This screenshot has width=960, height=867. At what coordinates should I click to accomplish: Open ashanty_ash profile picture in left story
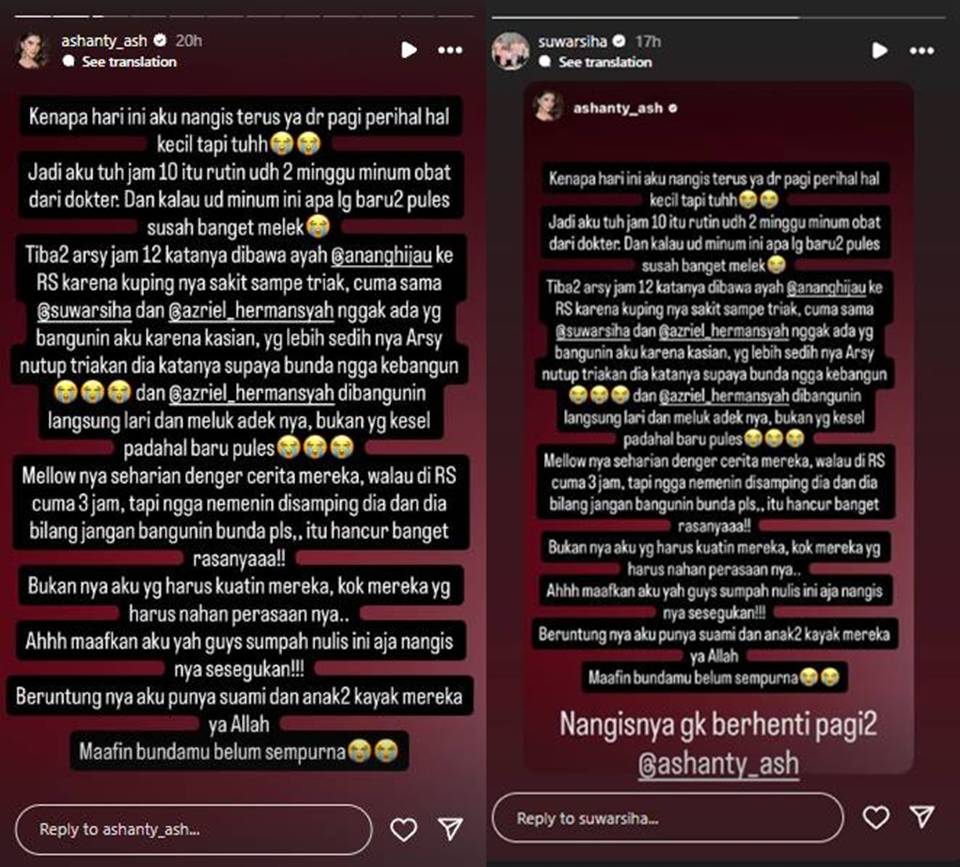pos(32,50)
